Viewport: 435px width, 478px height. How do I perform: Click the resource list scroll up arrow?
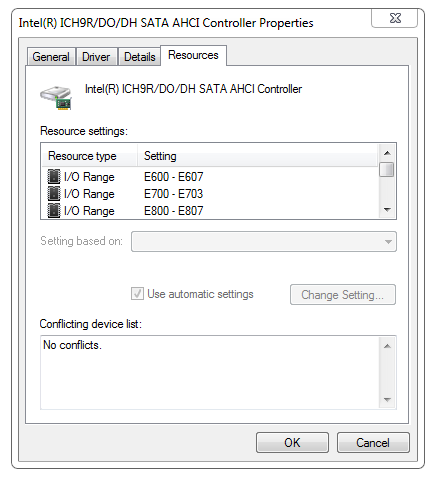387,153
